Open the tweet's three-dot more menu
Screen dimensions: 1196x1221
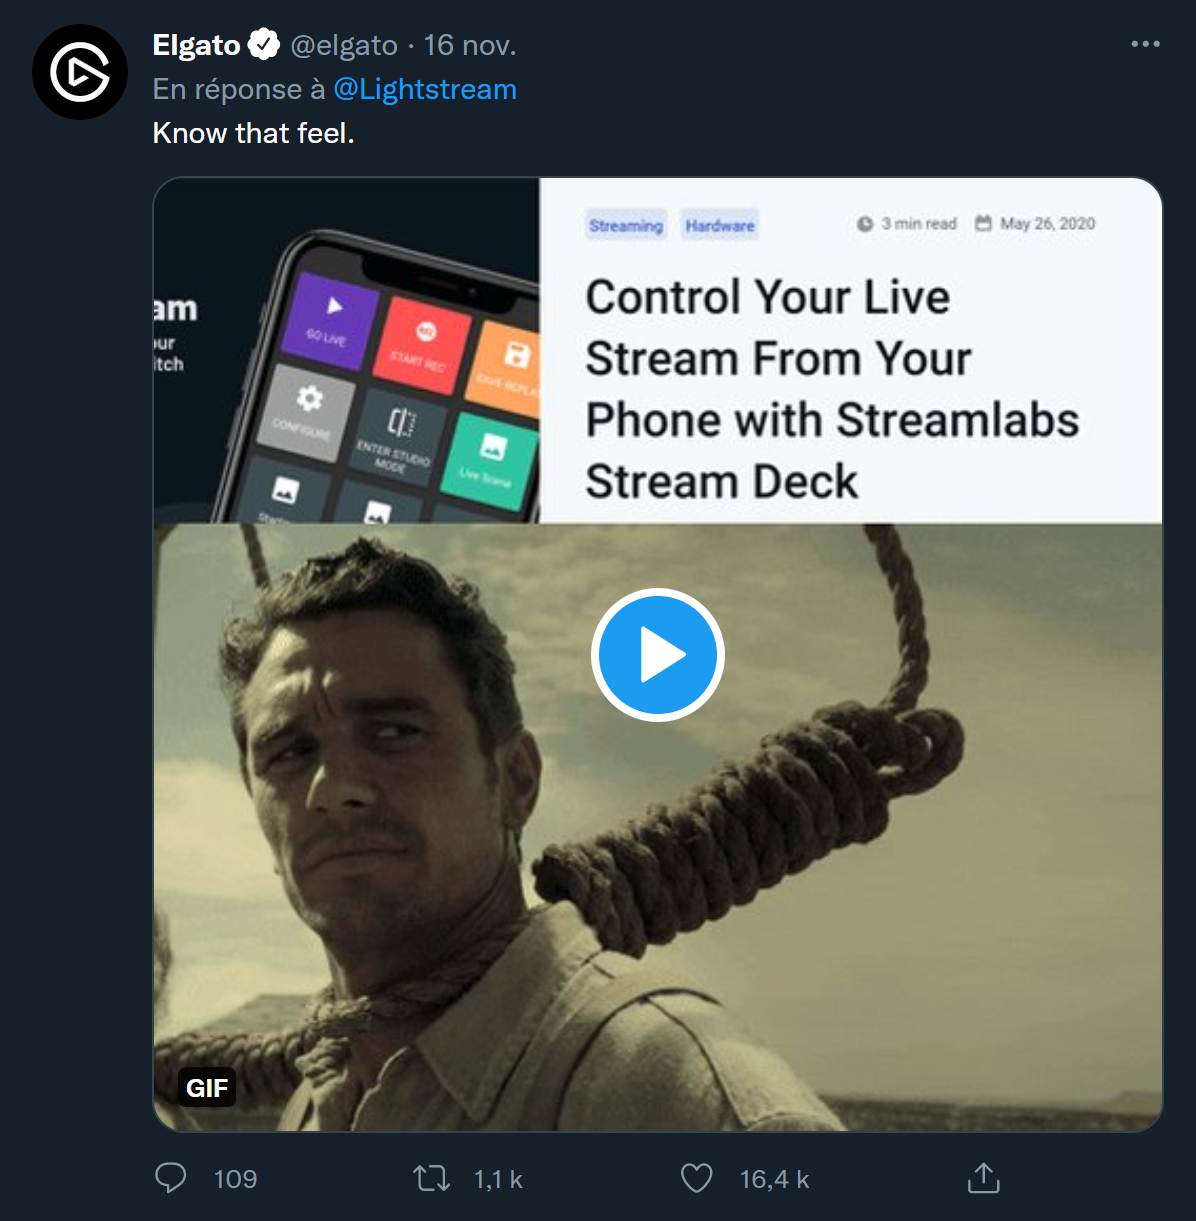(1145, 45)
